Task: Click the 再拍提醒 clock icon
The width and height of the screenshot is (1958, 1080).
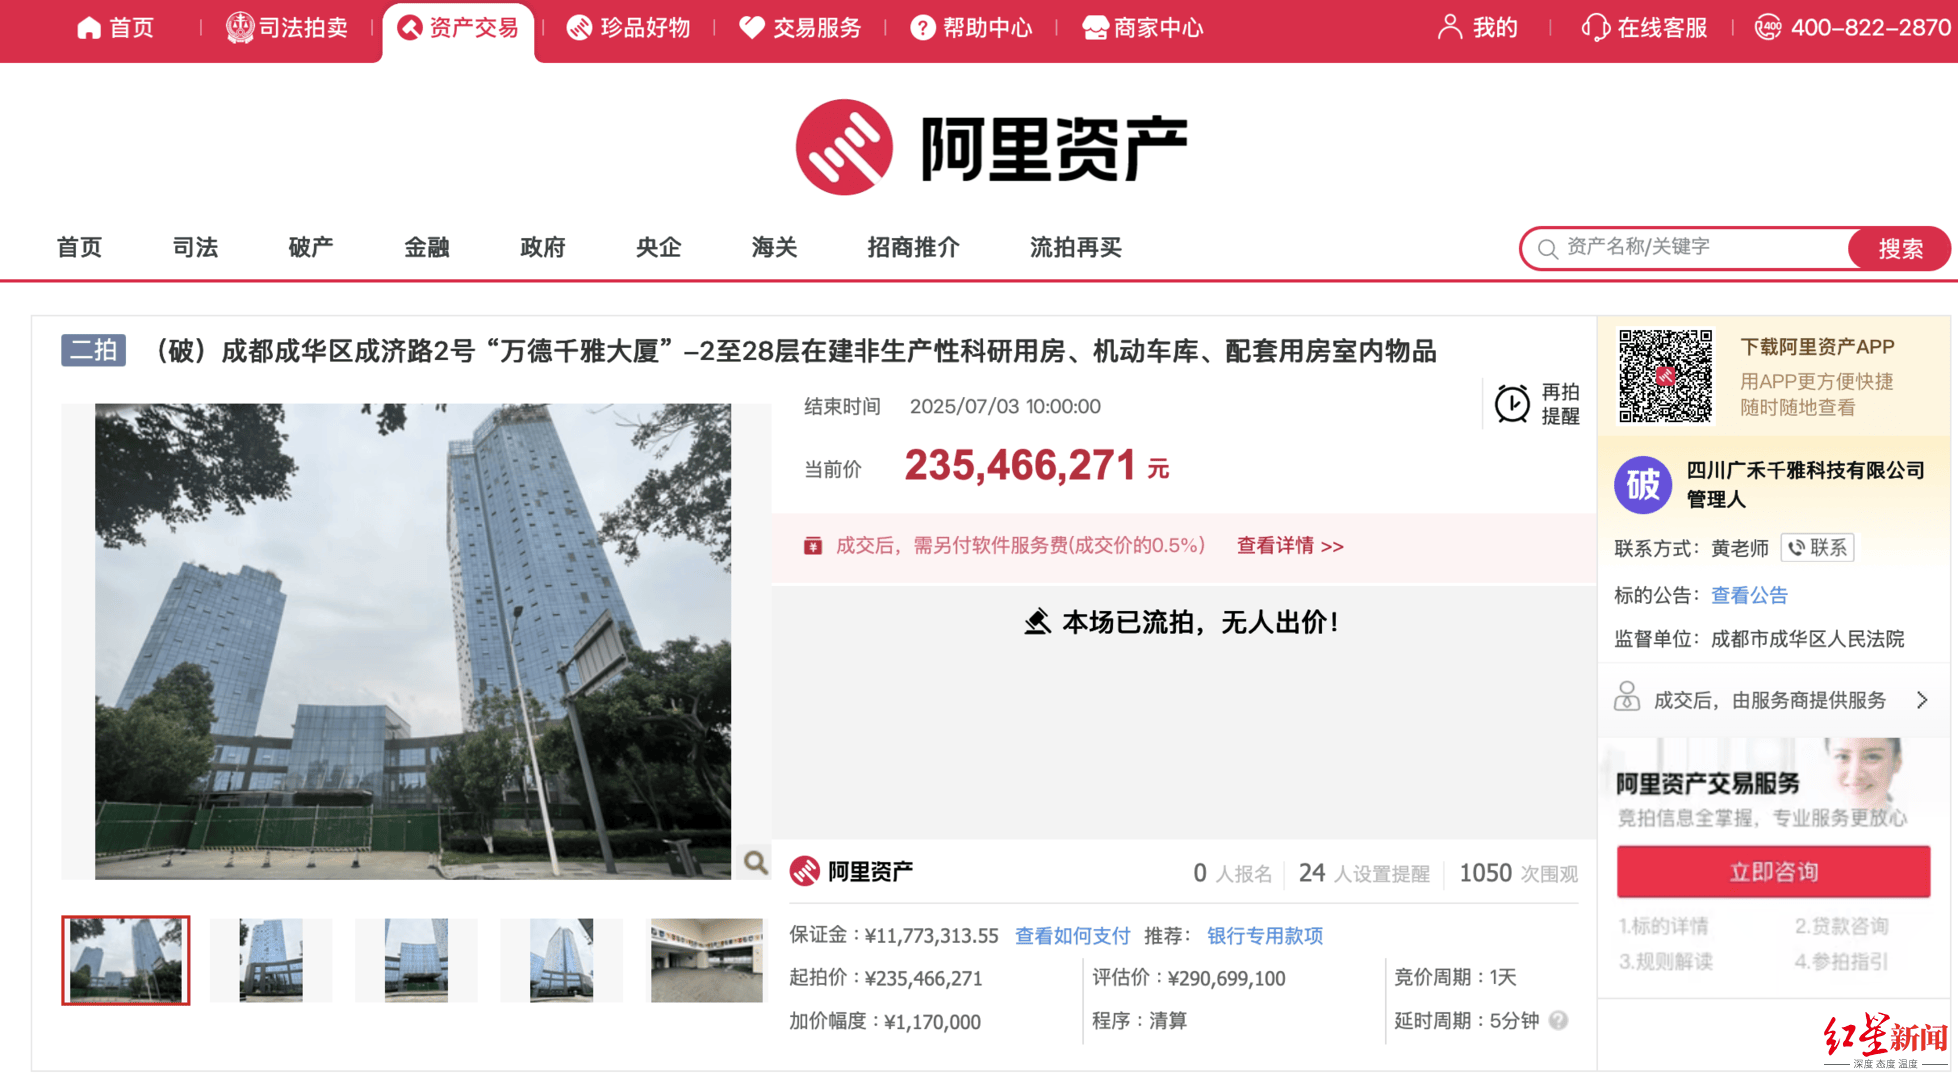Action: click(x=1511, y=404)
